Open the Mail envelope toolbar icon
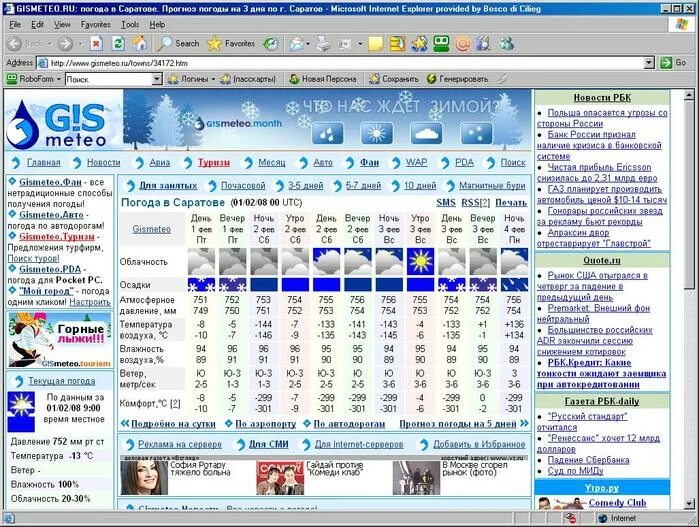Viewport: 699px width, 527px height. [296, 44]
